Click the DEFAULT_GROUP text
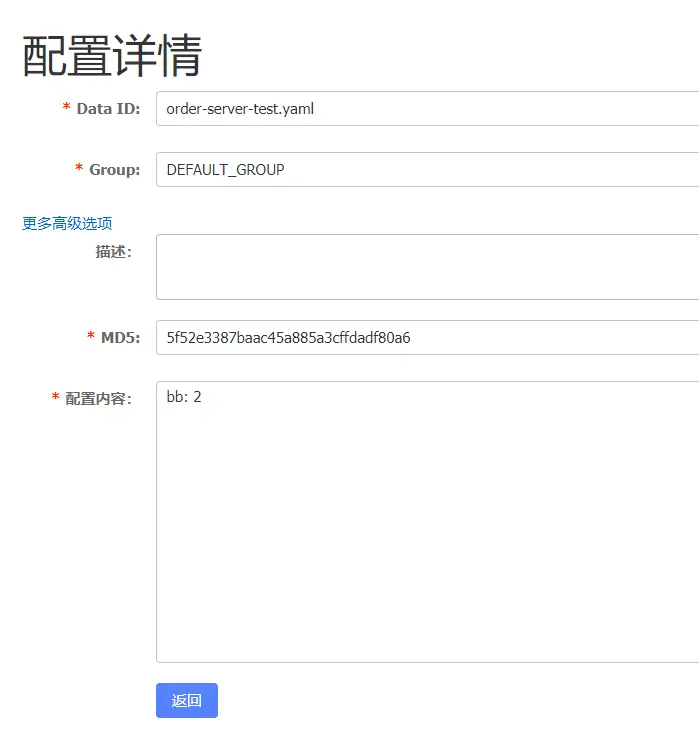Image resolution: width=699 pixels, height=736 pixels. (x=225, y=170)
